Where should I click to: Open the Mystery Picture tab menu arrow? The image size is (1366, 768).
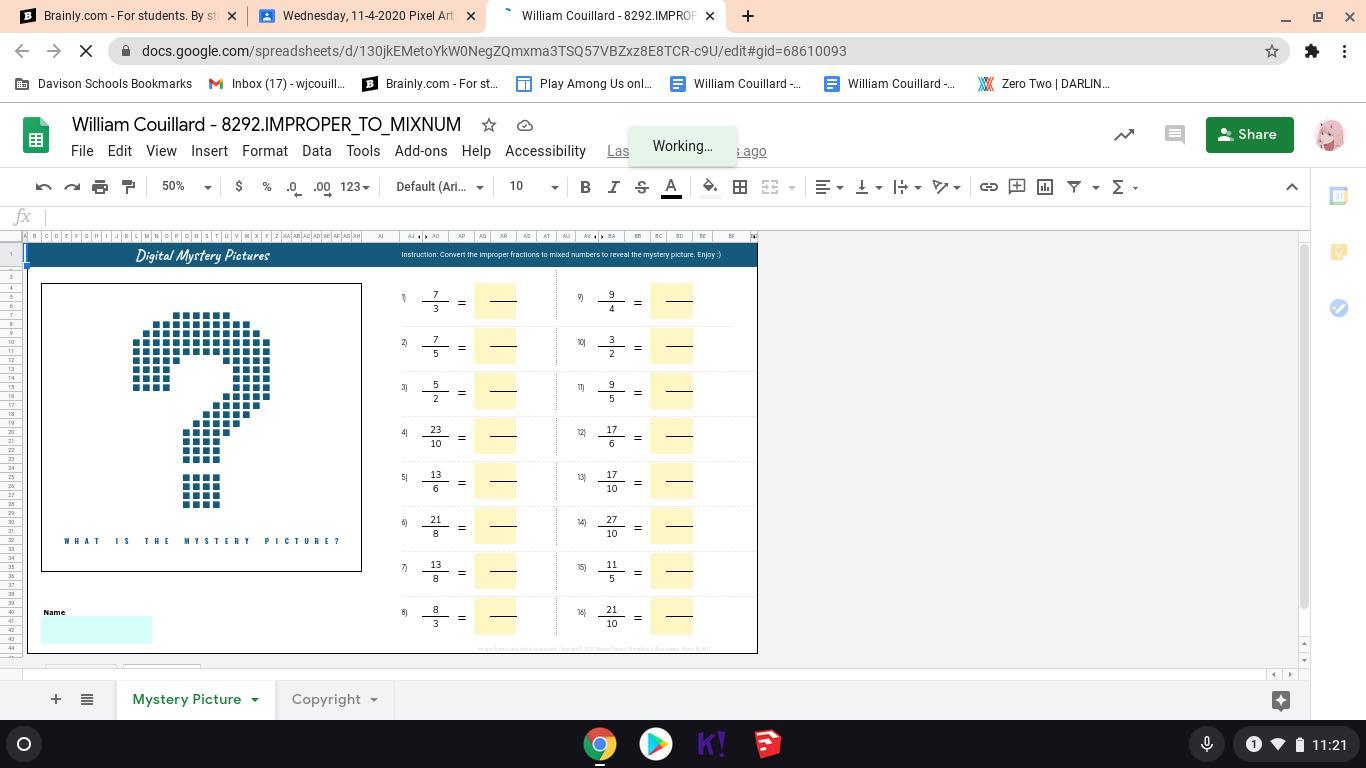[254, 699]
